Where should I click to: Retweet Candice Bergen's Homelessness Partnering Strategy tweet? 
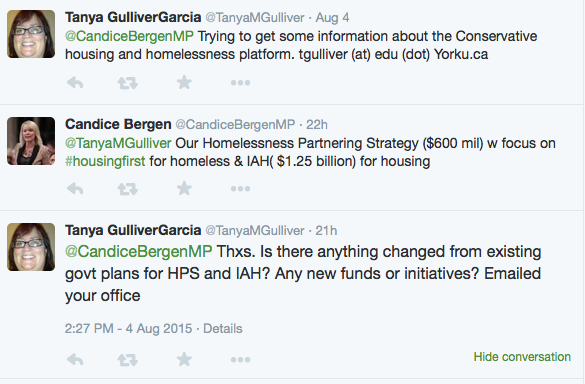(128, 189)
